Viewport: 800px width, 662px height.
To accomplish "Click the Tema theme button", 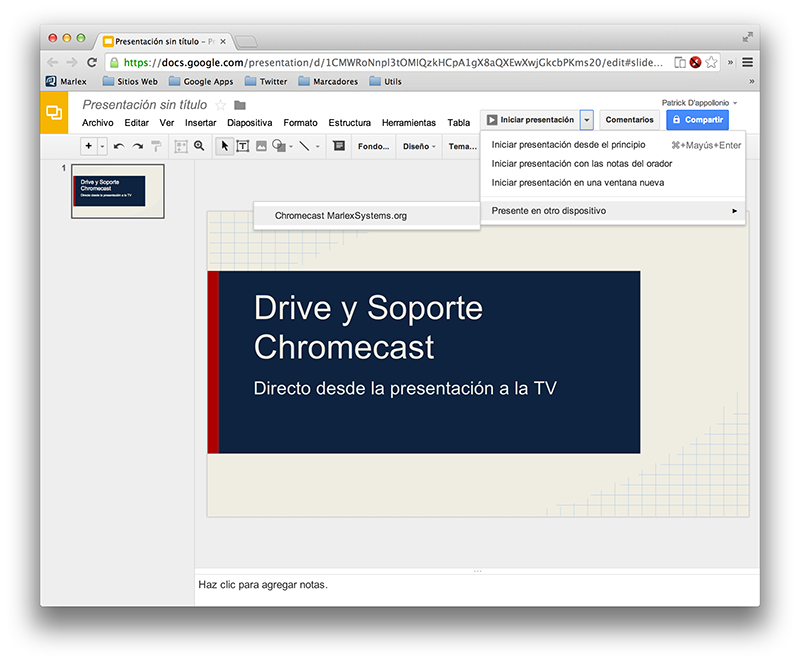I will point(462,146).
